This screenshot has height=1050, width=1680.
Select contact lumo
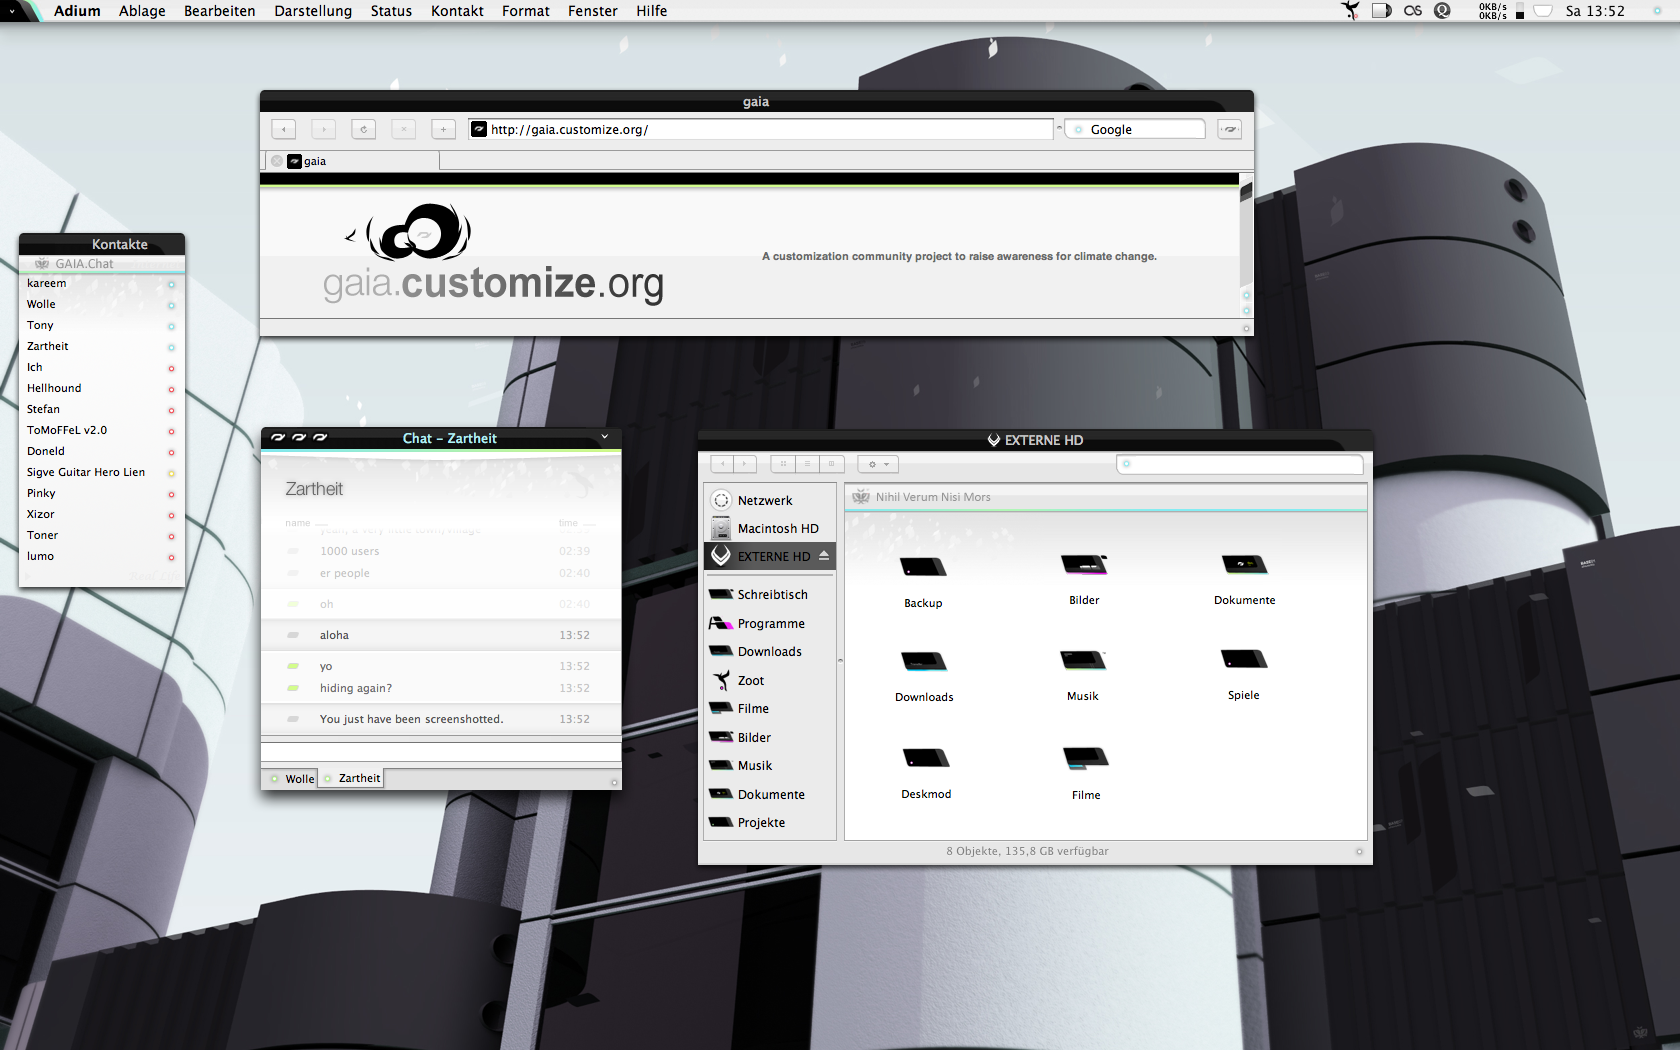click(101, 556)
